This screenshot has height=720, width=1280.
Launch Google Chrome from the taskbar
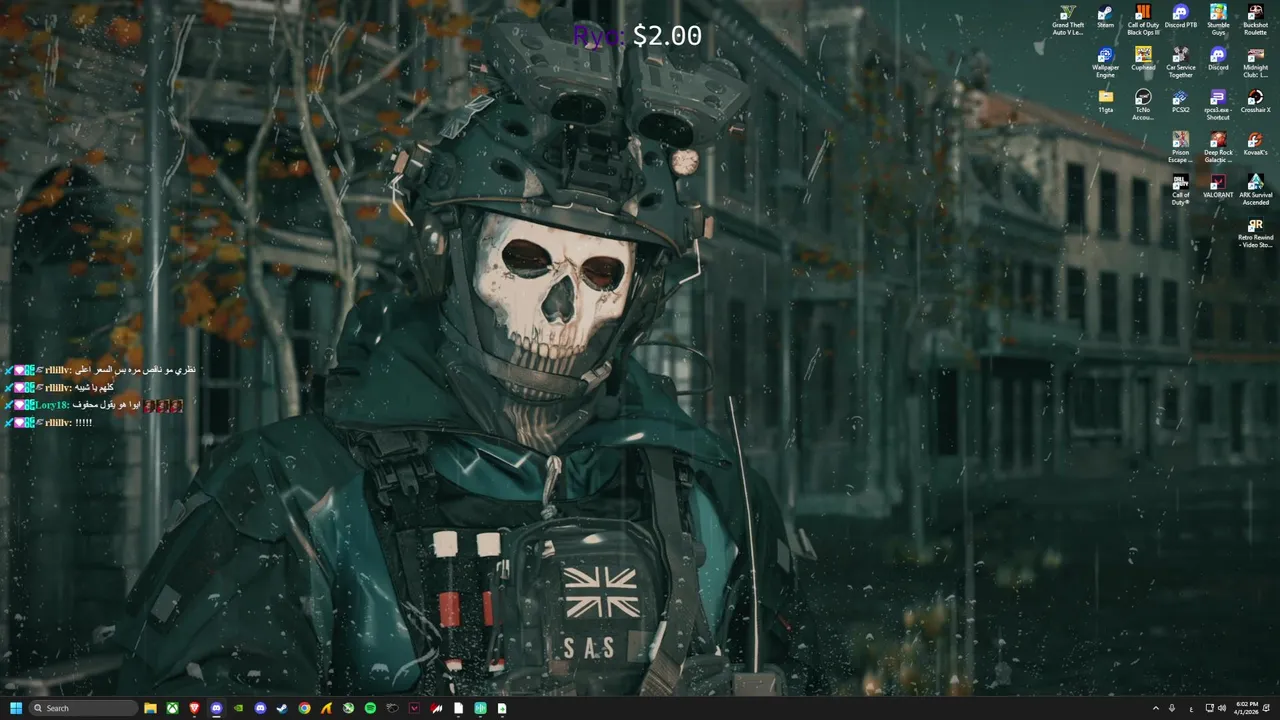[x=304, y=708]
